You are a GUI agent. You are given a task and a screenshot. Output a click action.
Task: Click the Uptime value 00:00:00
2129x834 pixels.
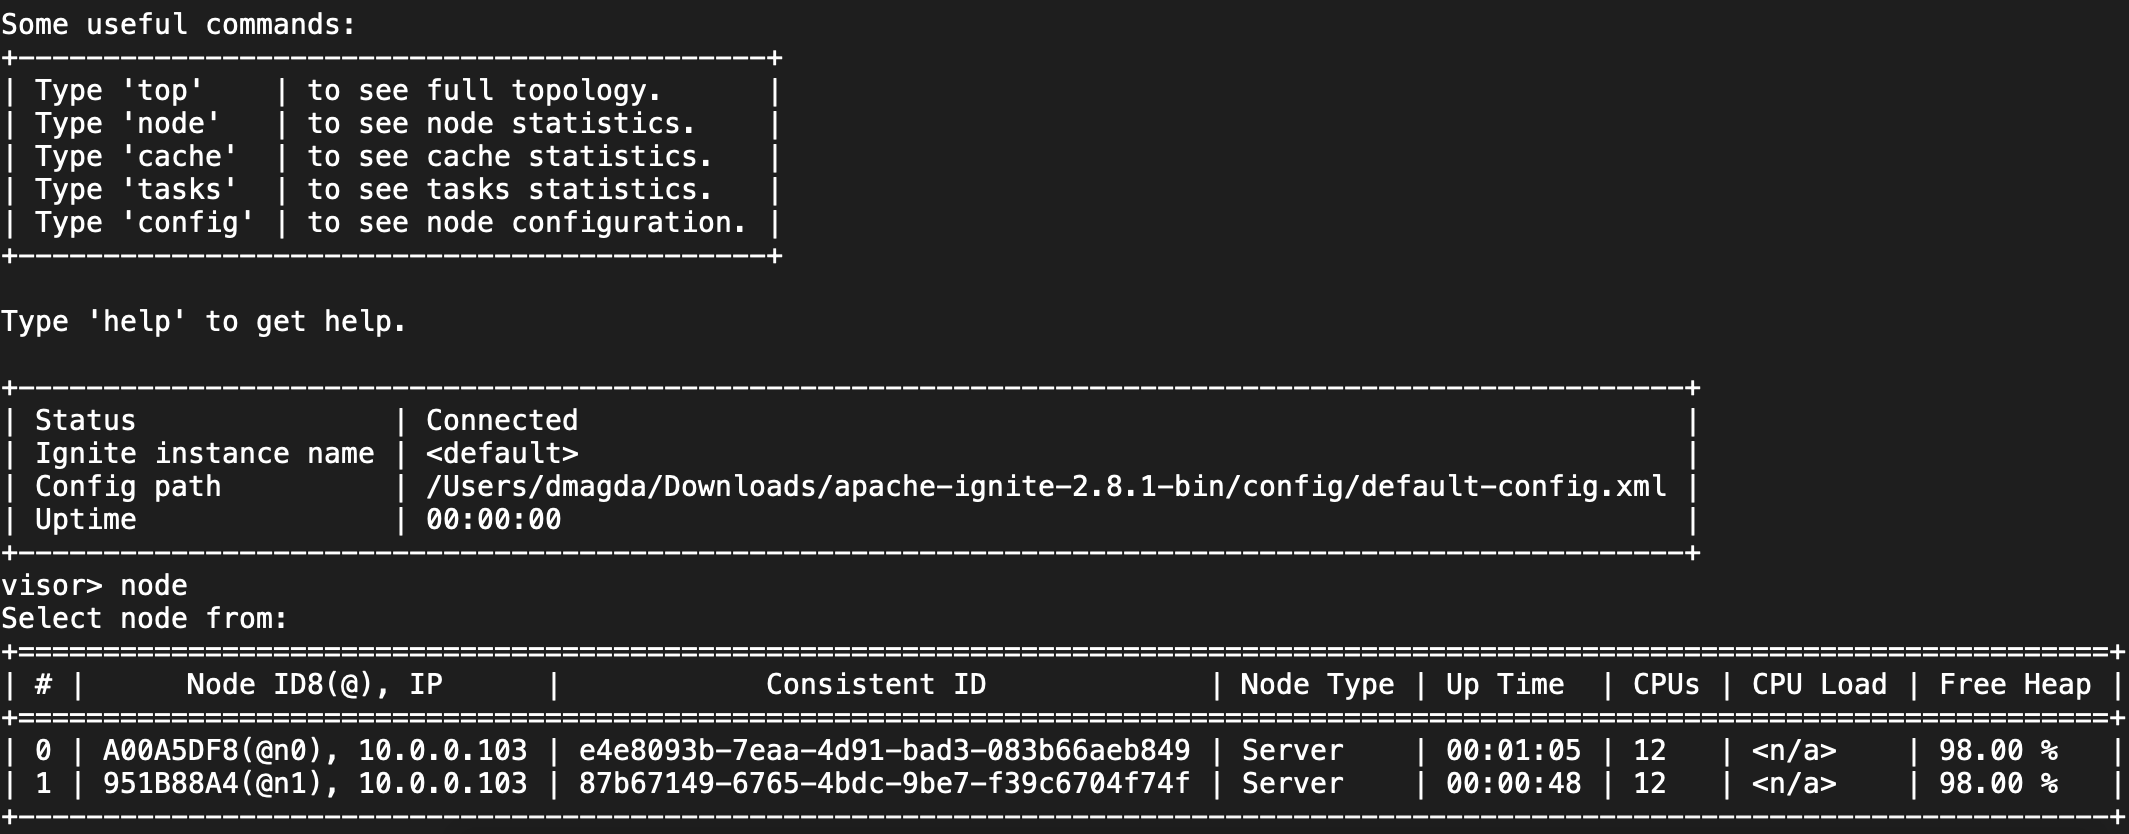click(x=493, y=520)
